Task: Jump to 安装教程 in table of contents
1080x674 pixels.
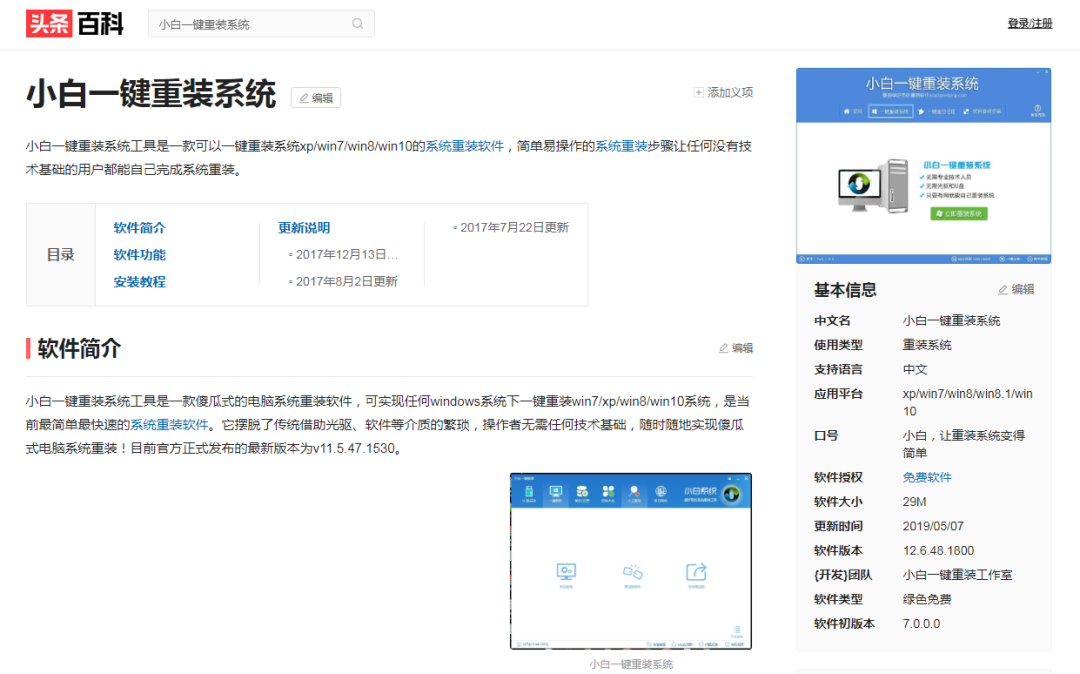Action: pos(139,282)
